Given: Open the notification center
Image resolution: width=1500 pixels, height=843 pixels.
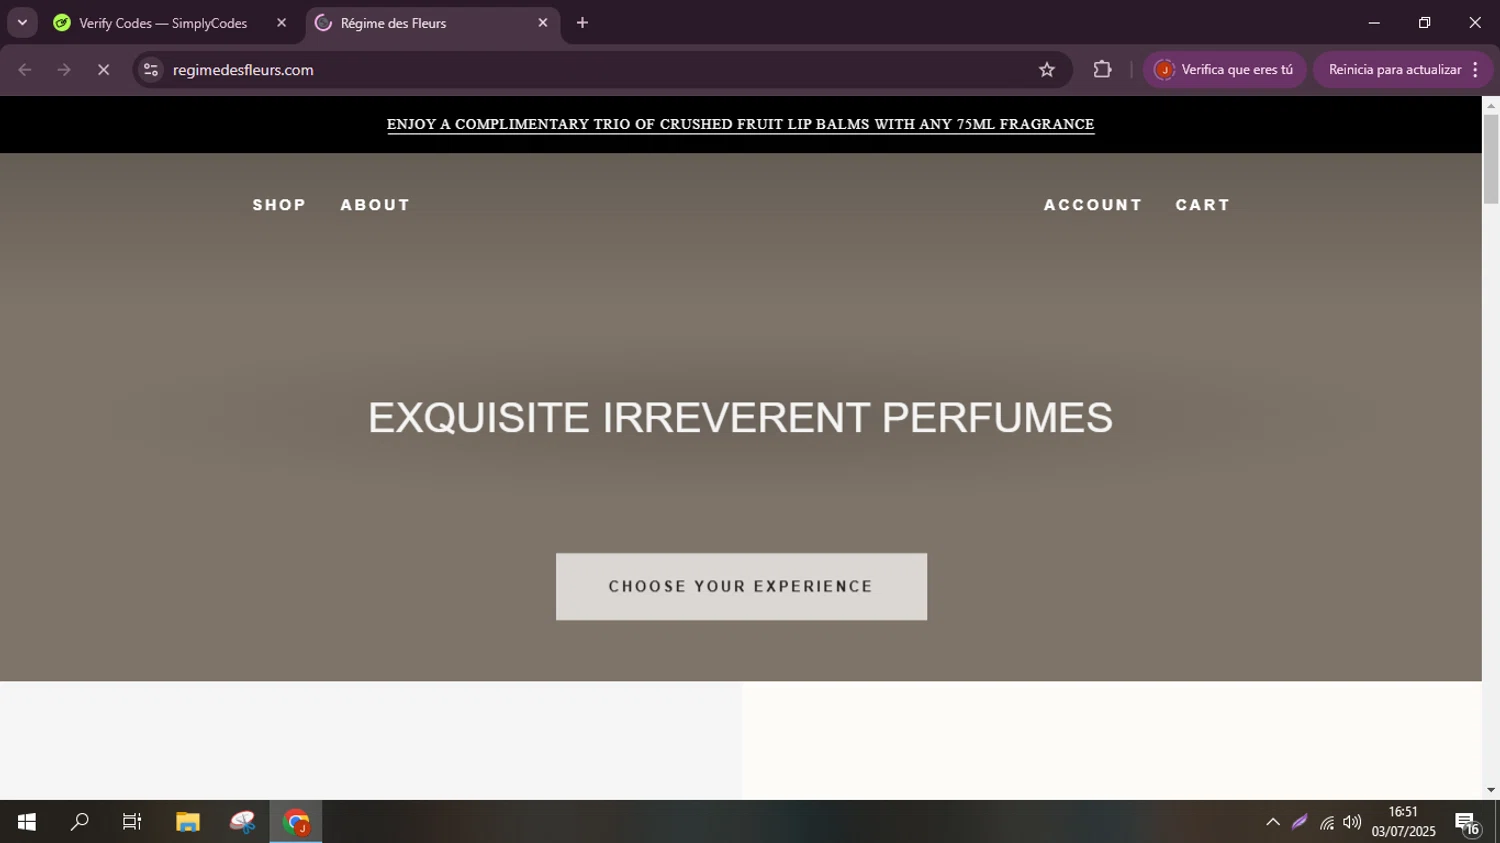Looking at the screenshot, I should click(1467, 823).
